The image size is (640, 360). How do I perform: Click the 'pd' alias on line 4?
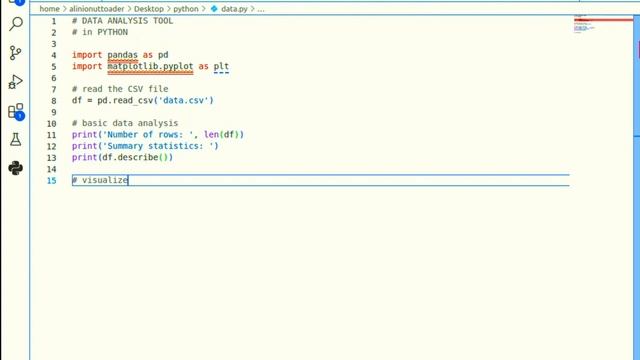tap(163, 55)
